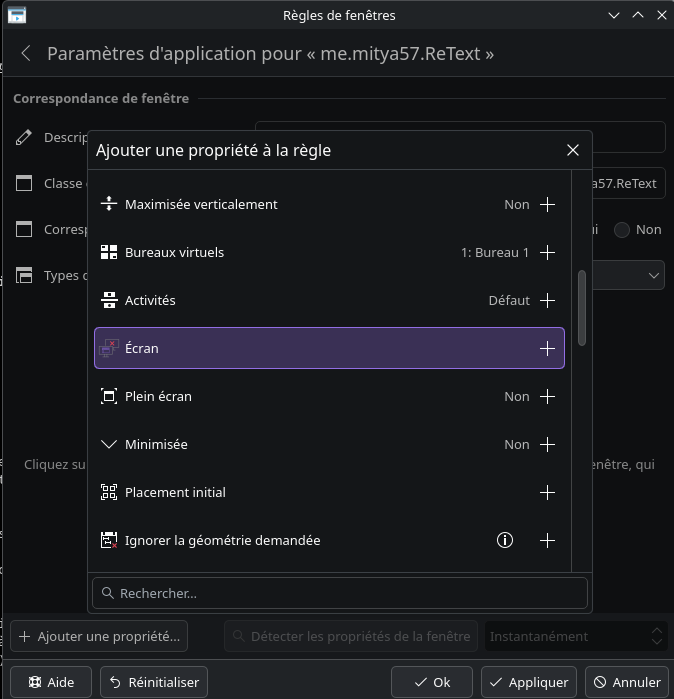Screen dimensions: 674x699
Task: Click plus icon for Minimisée
Action: tap(547, 444)
